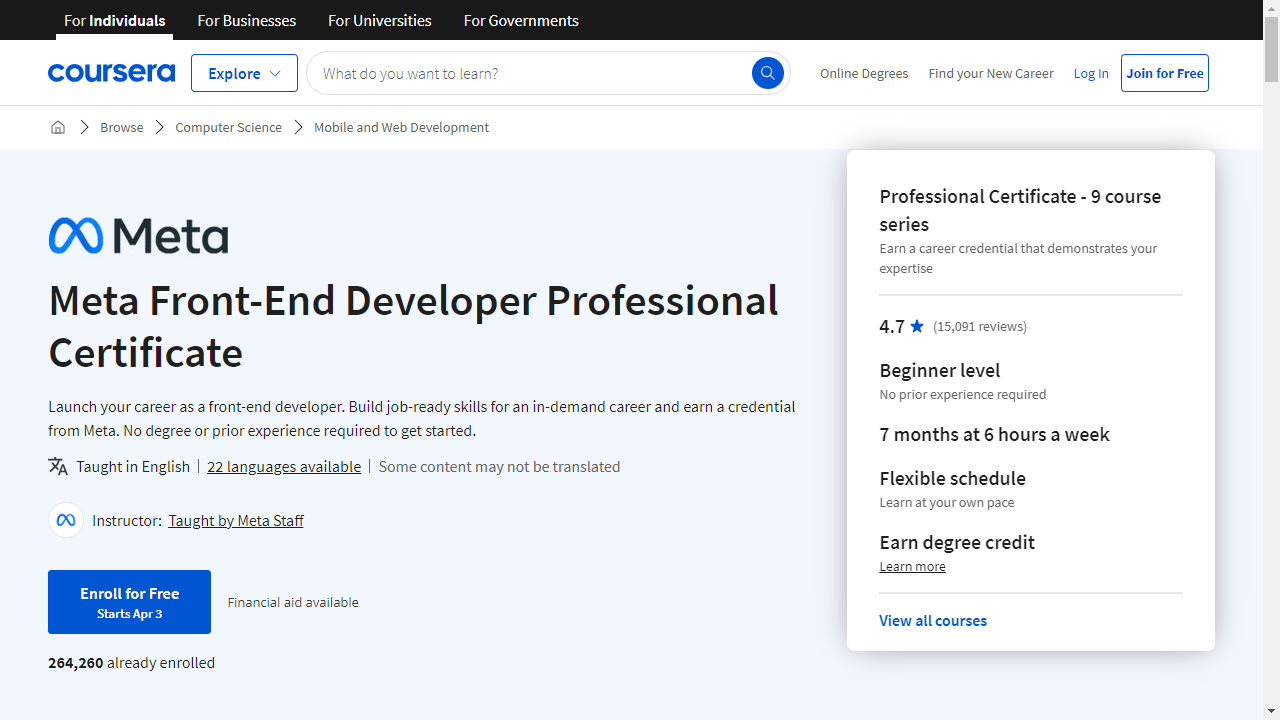Click scrollbar down arrow
Viewport: 1280px width, 720px height.
pos(1271,711)
